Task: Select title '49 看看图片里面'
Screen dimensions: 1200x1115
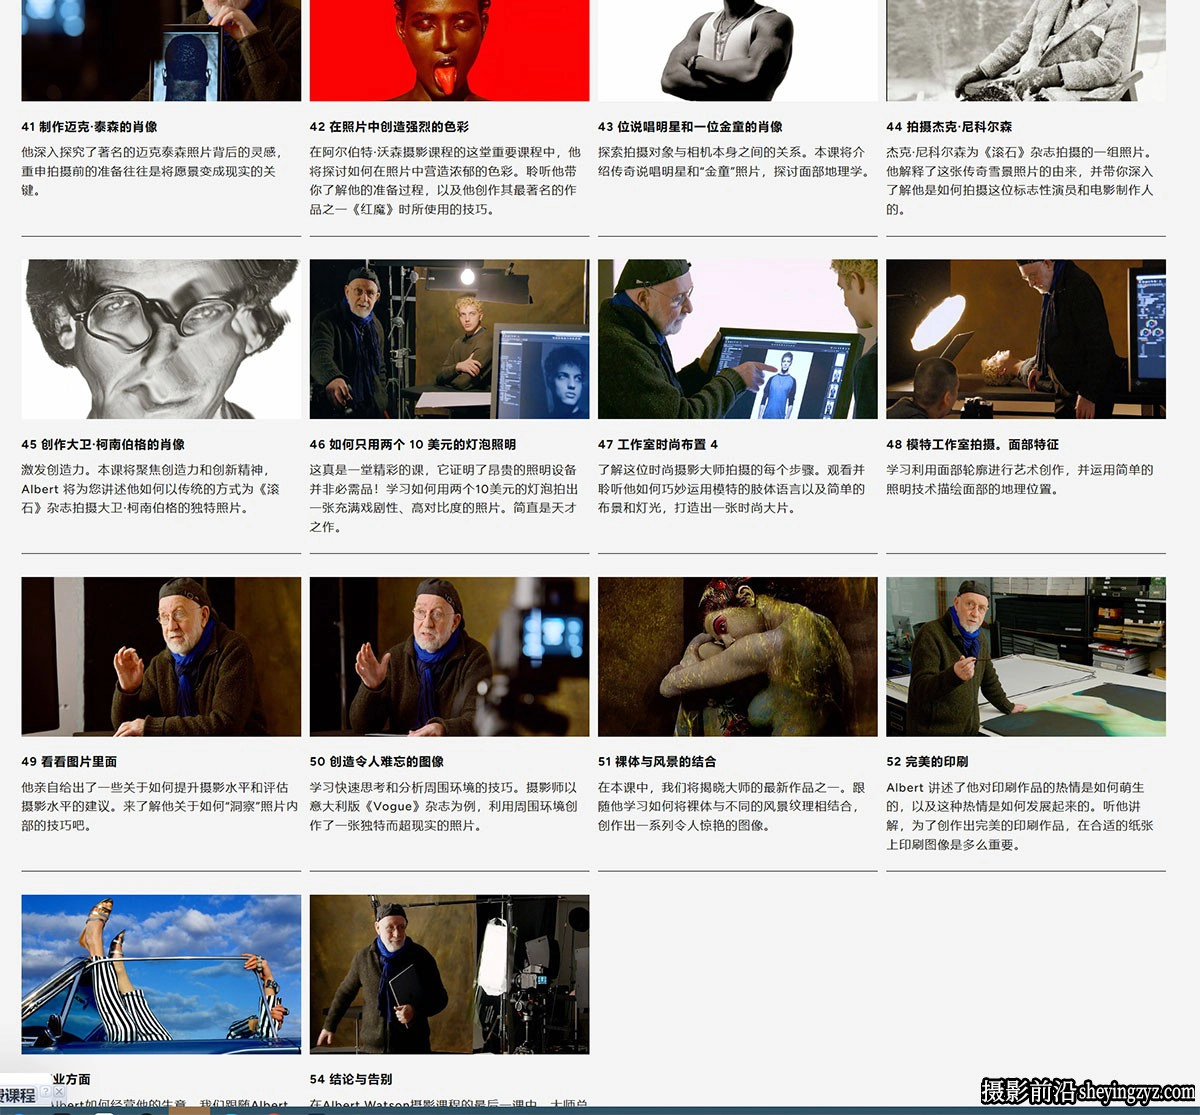Action: click(69, 762)
